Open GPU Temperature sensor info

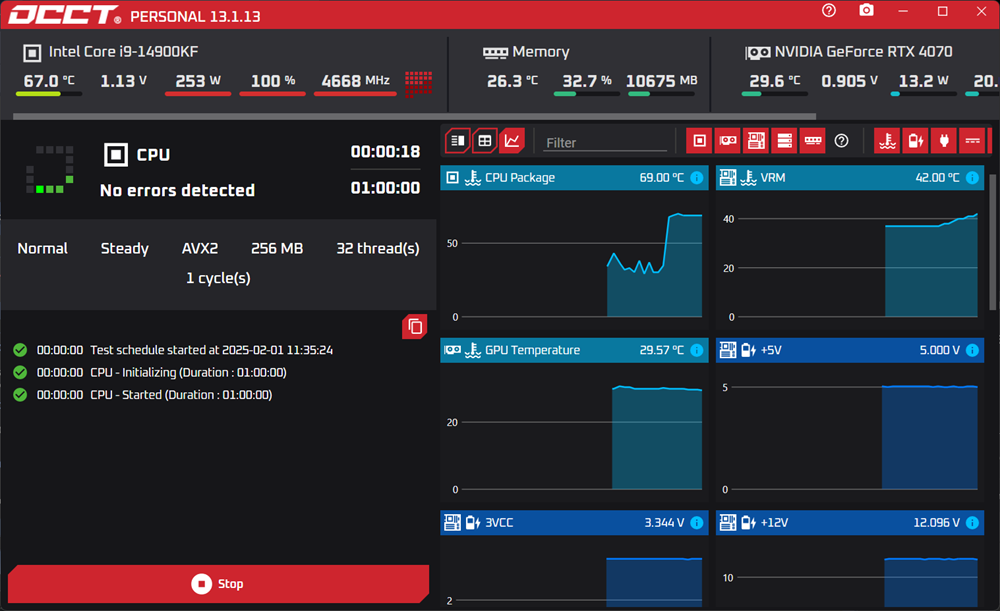tap(696, 350)
